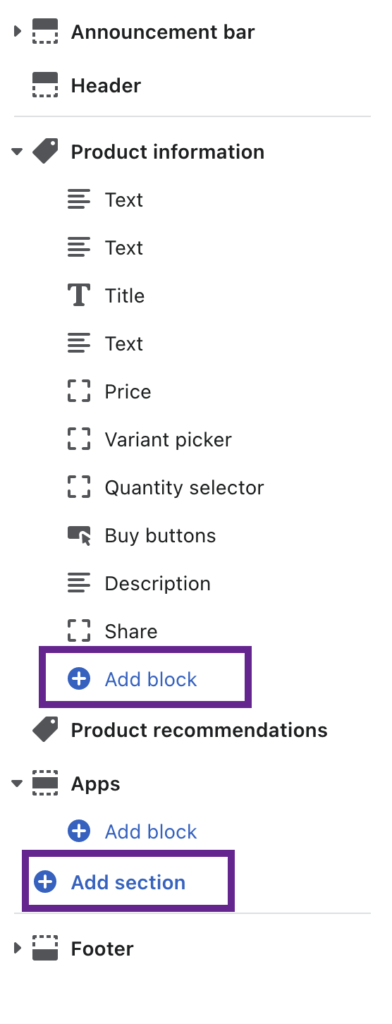This screenshot has width=392, height=1024.
Task: Collapse the Product information section
Action: 17,152
